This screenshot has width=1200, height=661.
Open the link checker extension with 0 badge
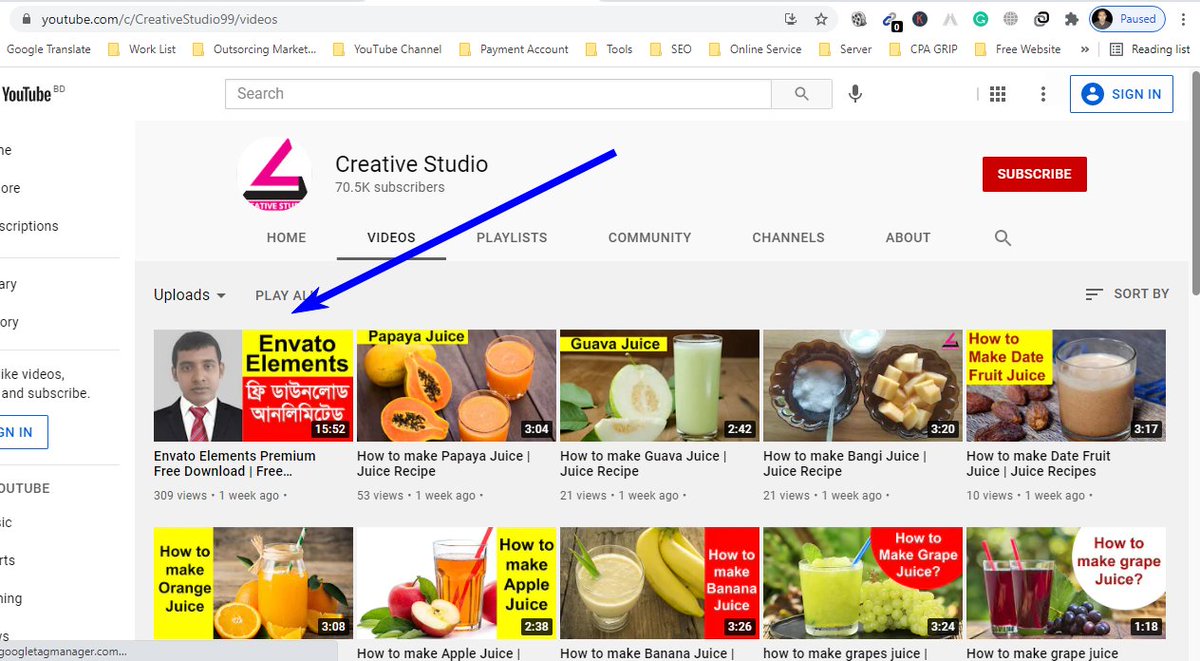pos(890,19)
